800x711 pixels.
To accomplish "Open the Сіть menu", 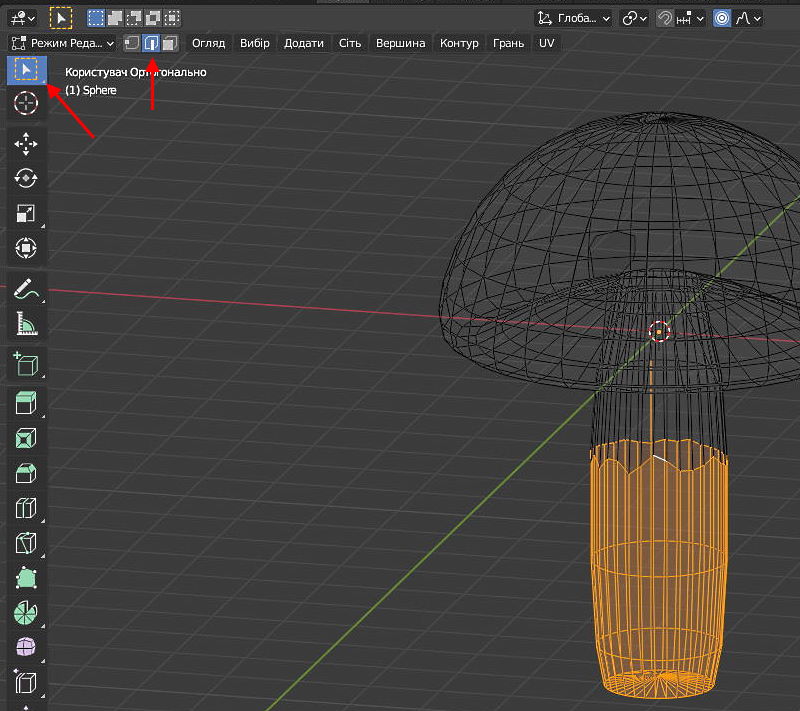I will coord(349,43).
